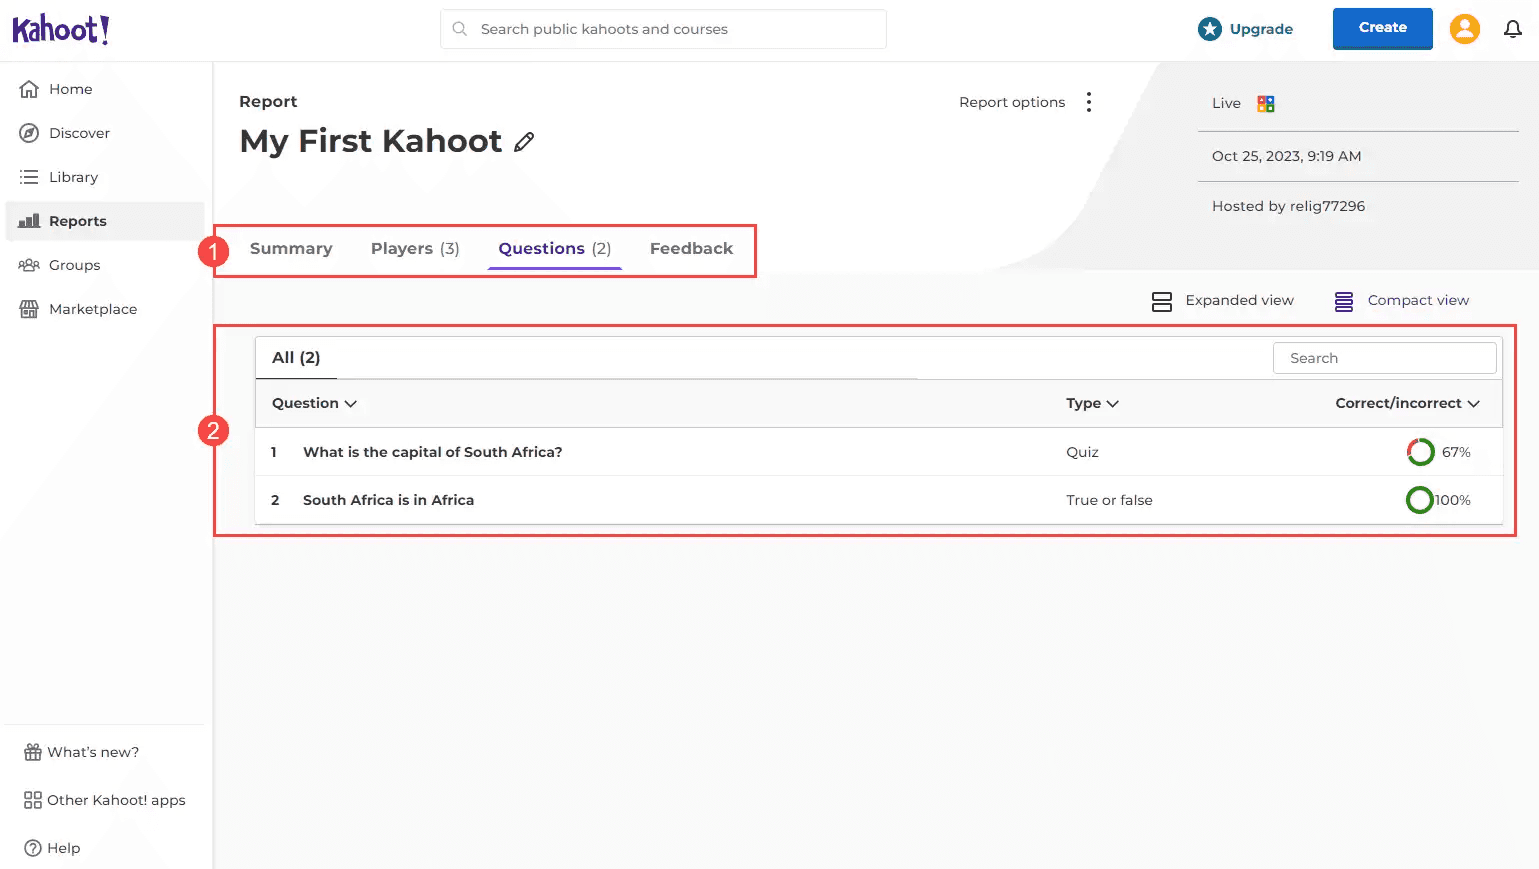Select the Questions (2) tab
Image resolution: width=1539 pixels, height=869 pixels.
[555, 248]
